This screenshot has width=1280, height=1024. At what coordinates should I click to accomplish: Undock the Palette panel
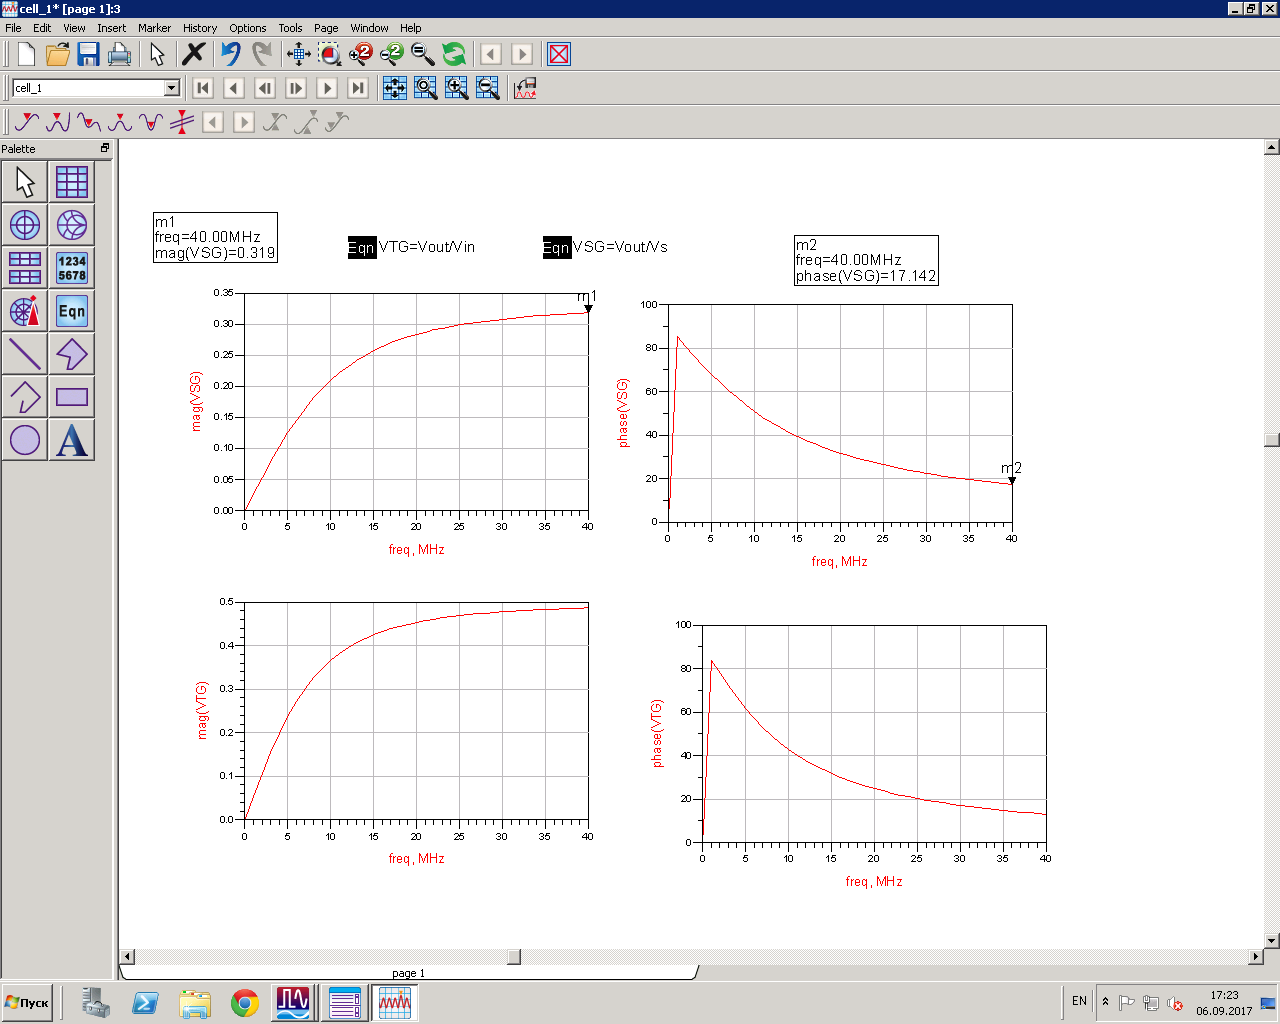coord(105,148)
